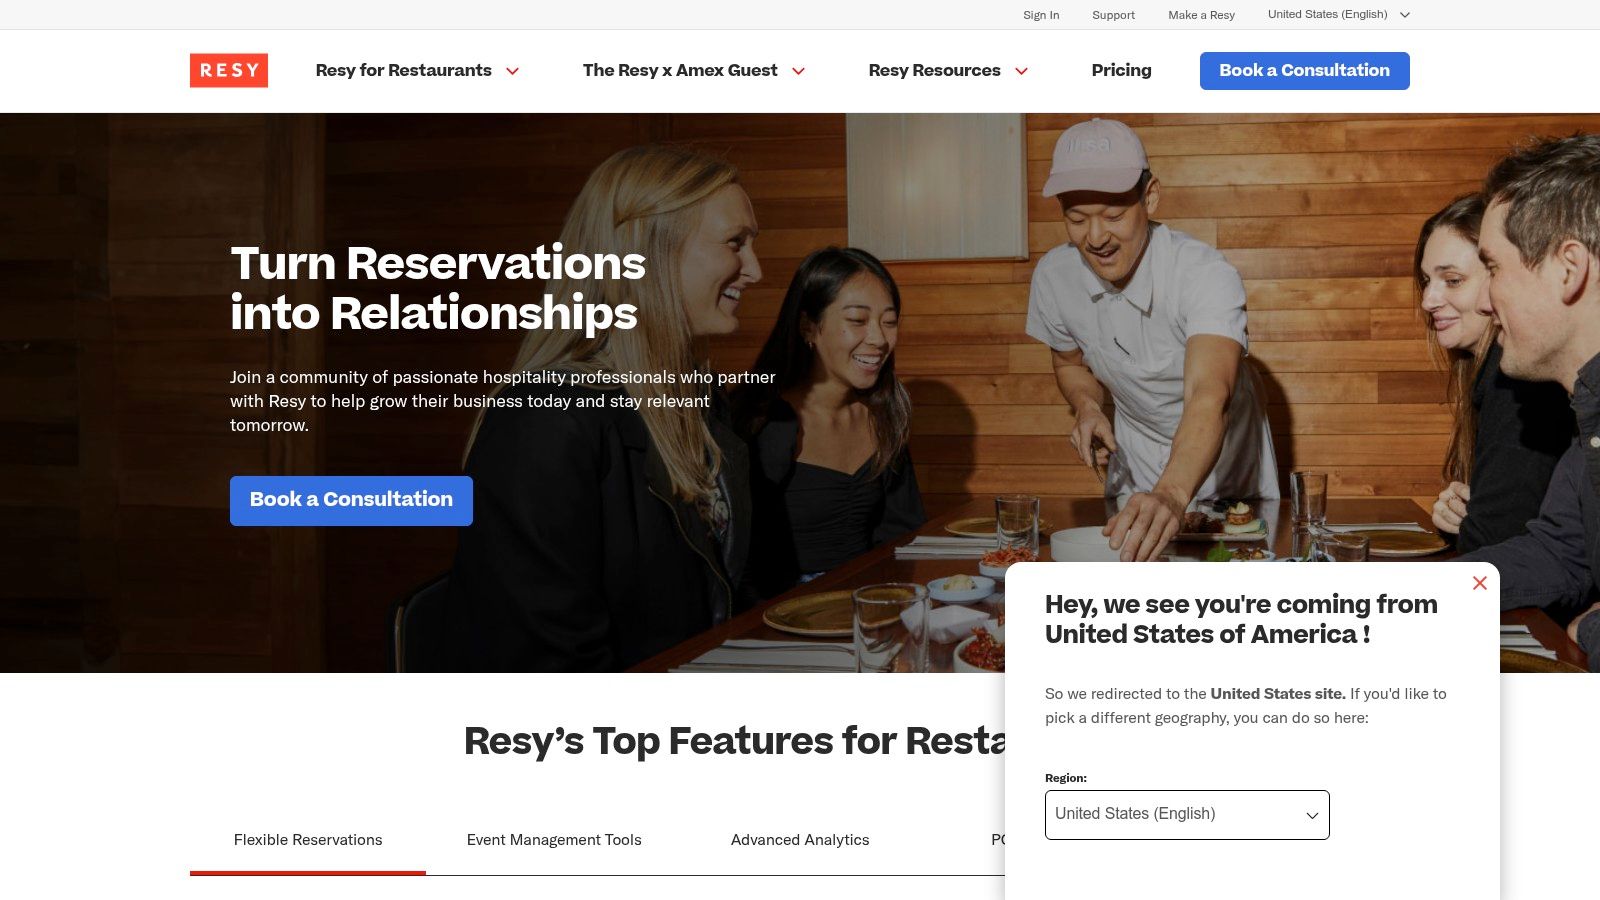Expand the Resy for Restaurants menu
The image size is (1600, 900).
pos(404,71)
